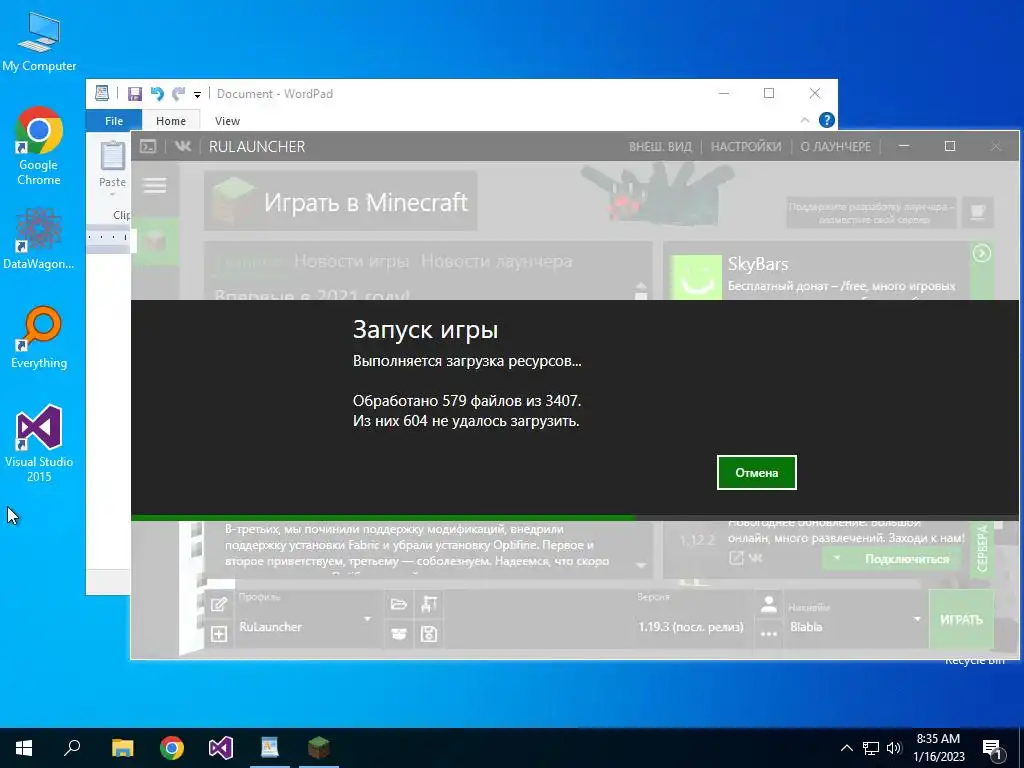Click Minecraft launcher taskbar icon
Image resolution: width=1024 pixels, height=768 pixels.
click(319, 748)
